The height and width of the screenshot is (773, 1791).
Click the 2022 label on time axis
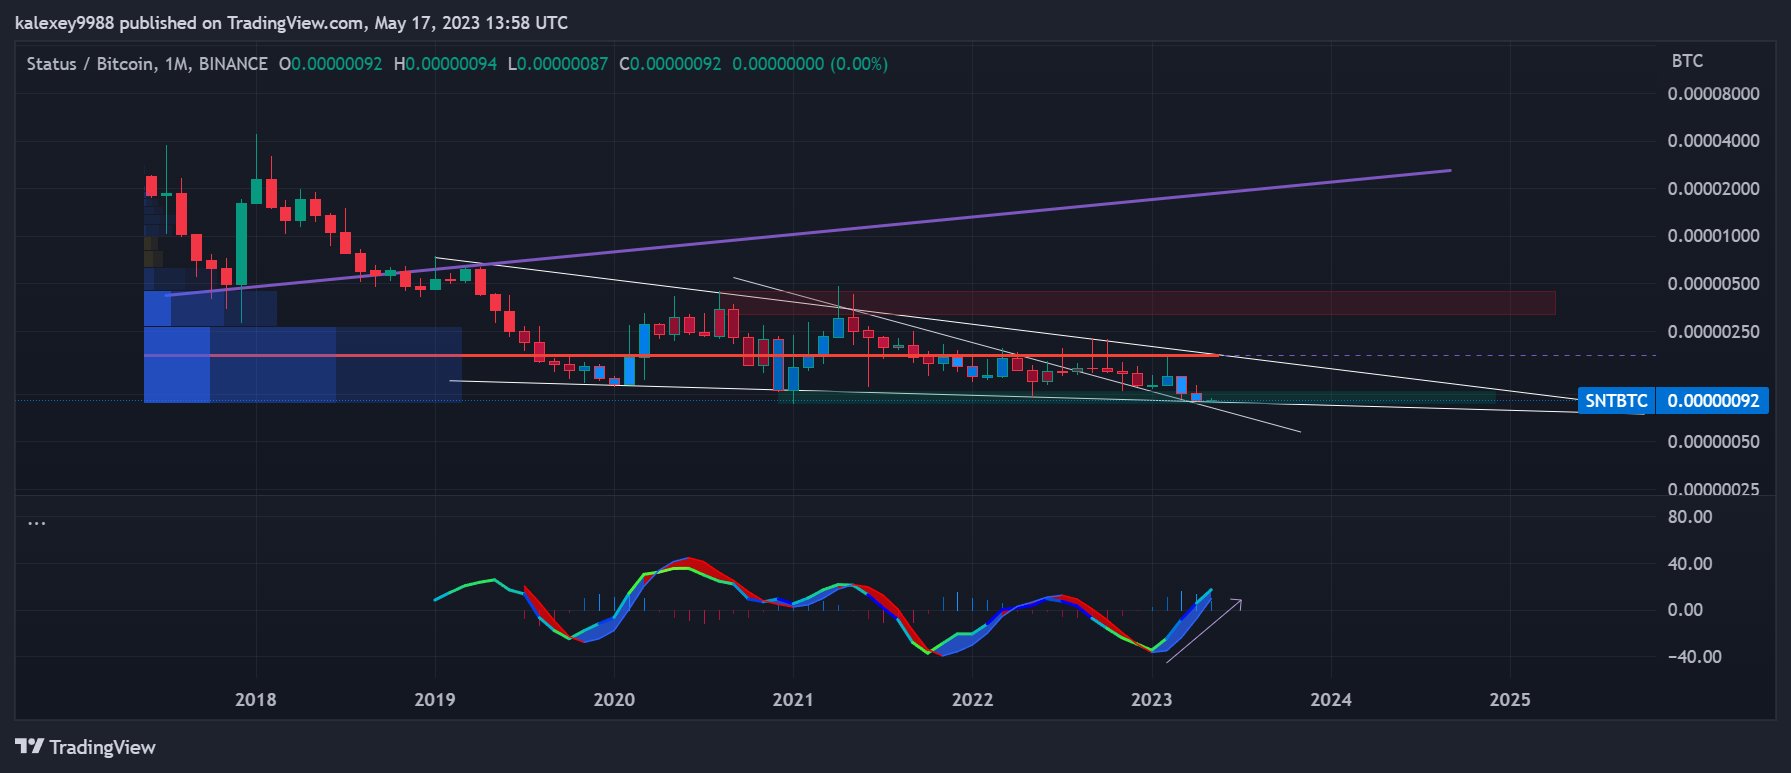[x=972, y=700]
